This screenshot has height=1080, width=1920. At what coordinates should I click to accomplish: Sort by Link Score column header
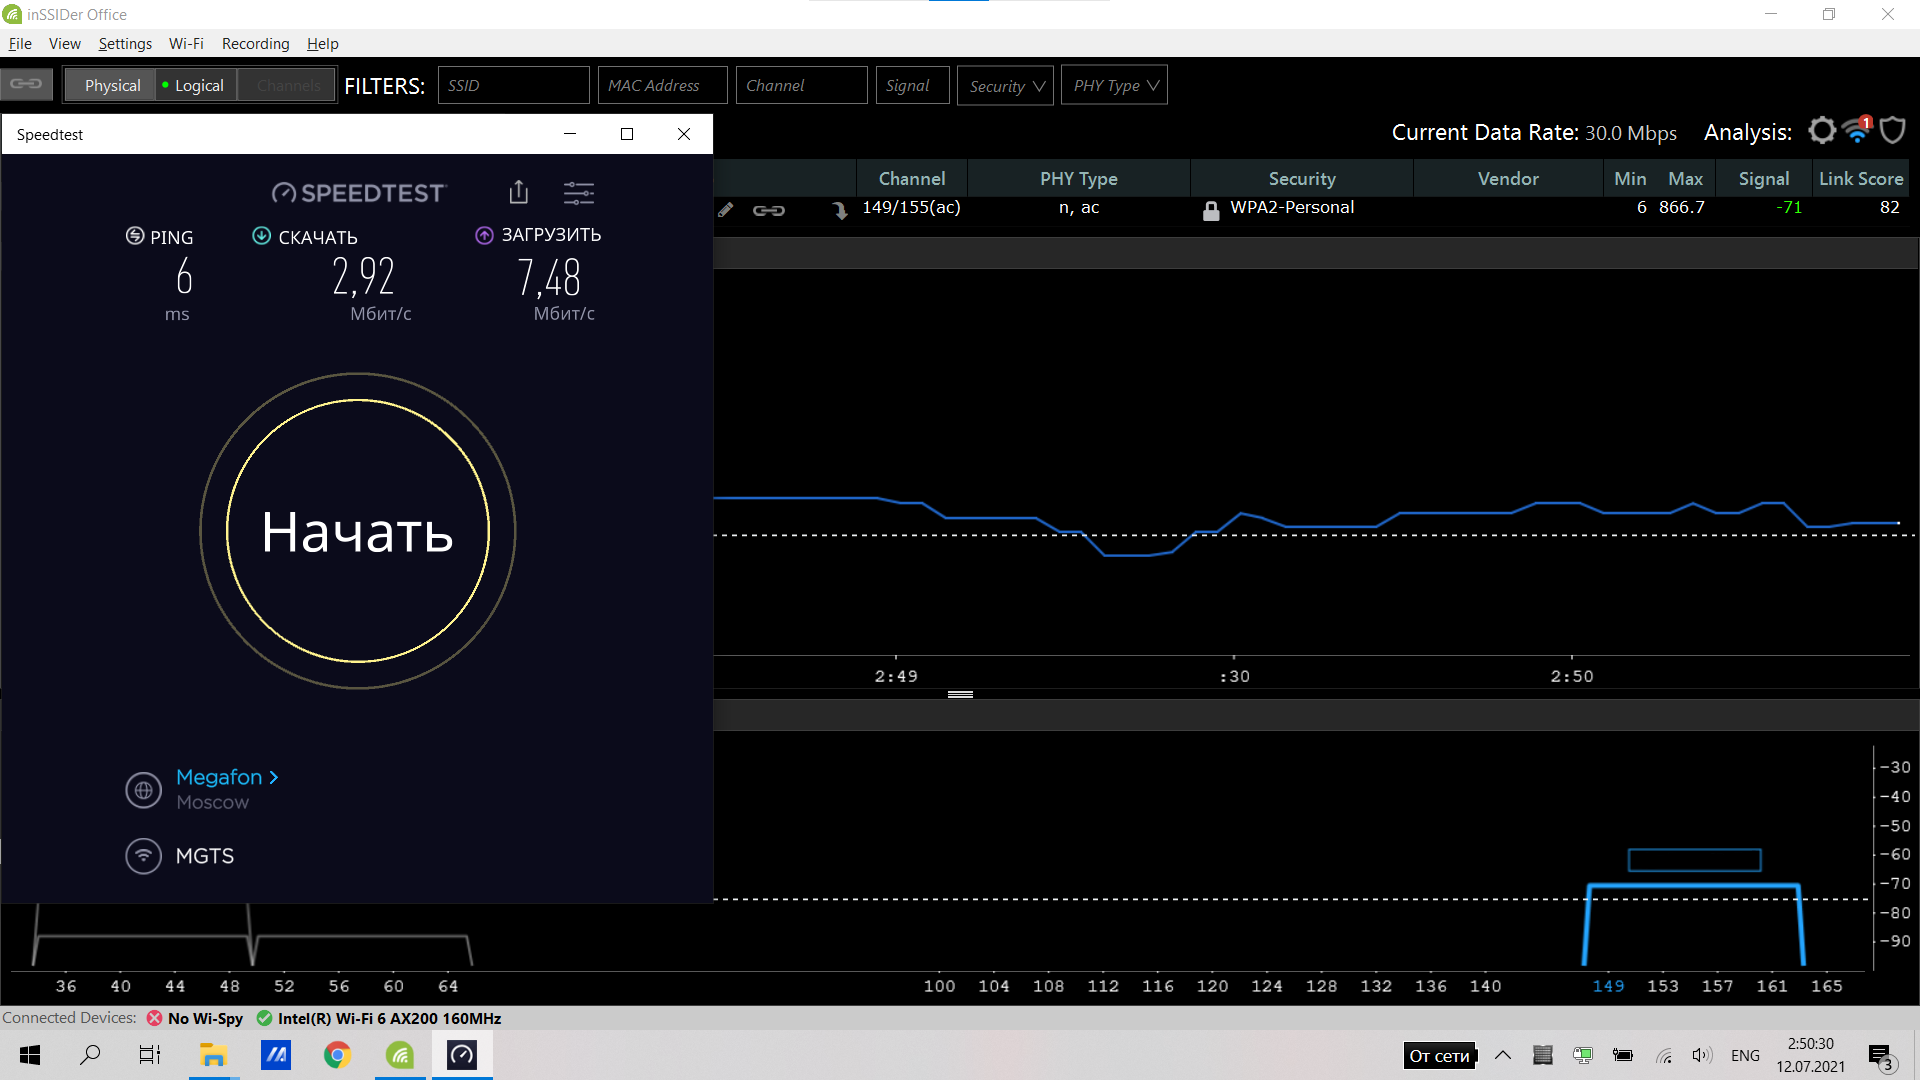coord(1860,178)
